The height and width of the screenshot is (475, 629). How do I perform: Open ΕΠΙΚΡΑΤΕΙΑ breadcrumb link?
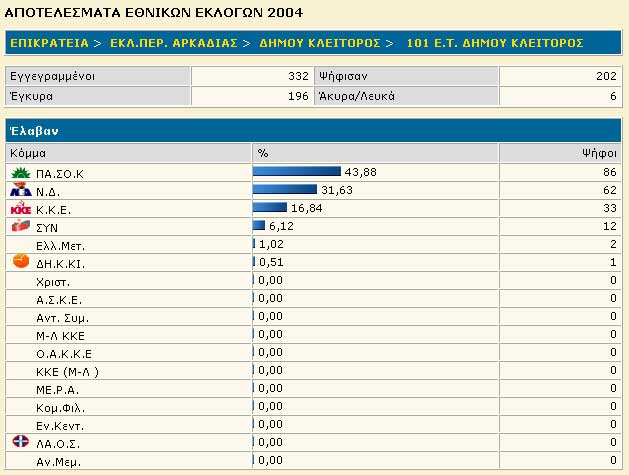[x=49, y=43]
